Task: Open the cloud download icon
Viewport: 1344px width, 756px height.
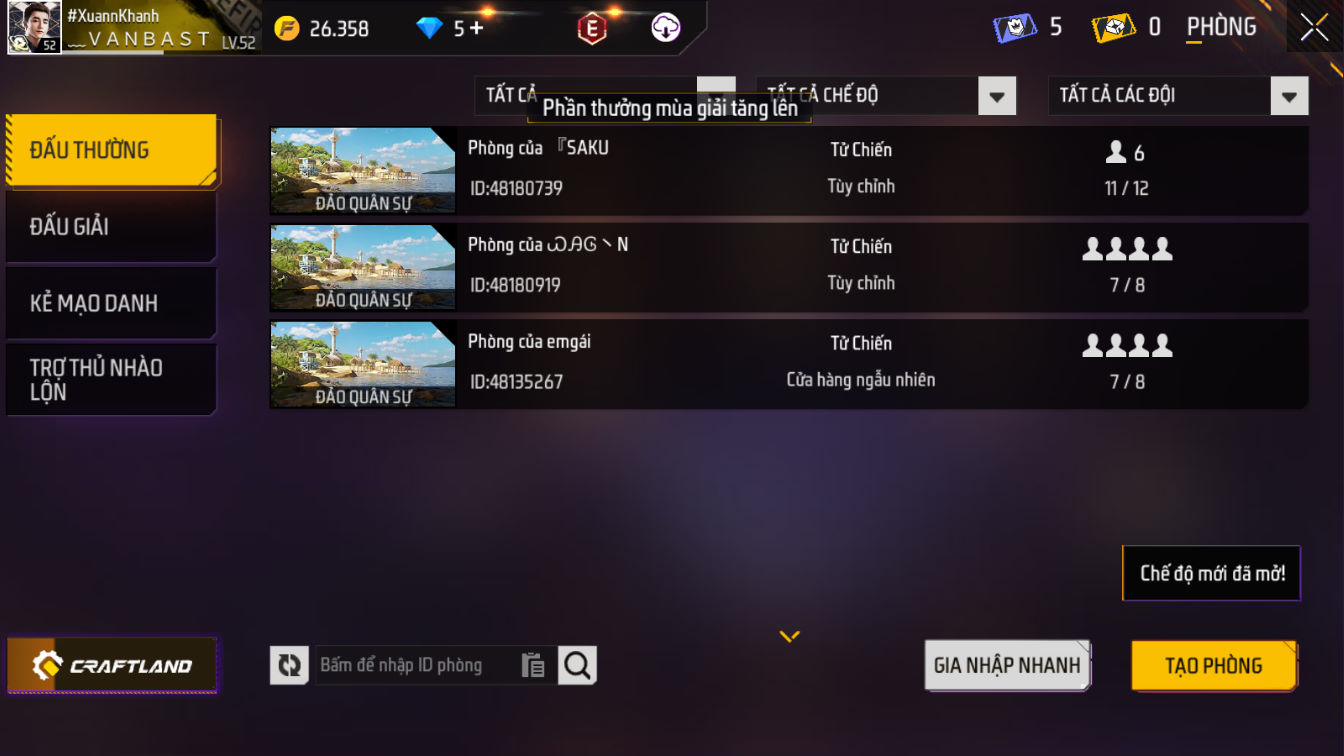Action: pyautogui.click(x=666, y=28)
